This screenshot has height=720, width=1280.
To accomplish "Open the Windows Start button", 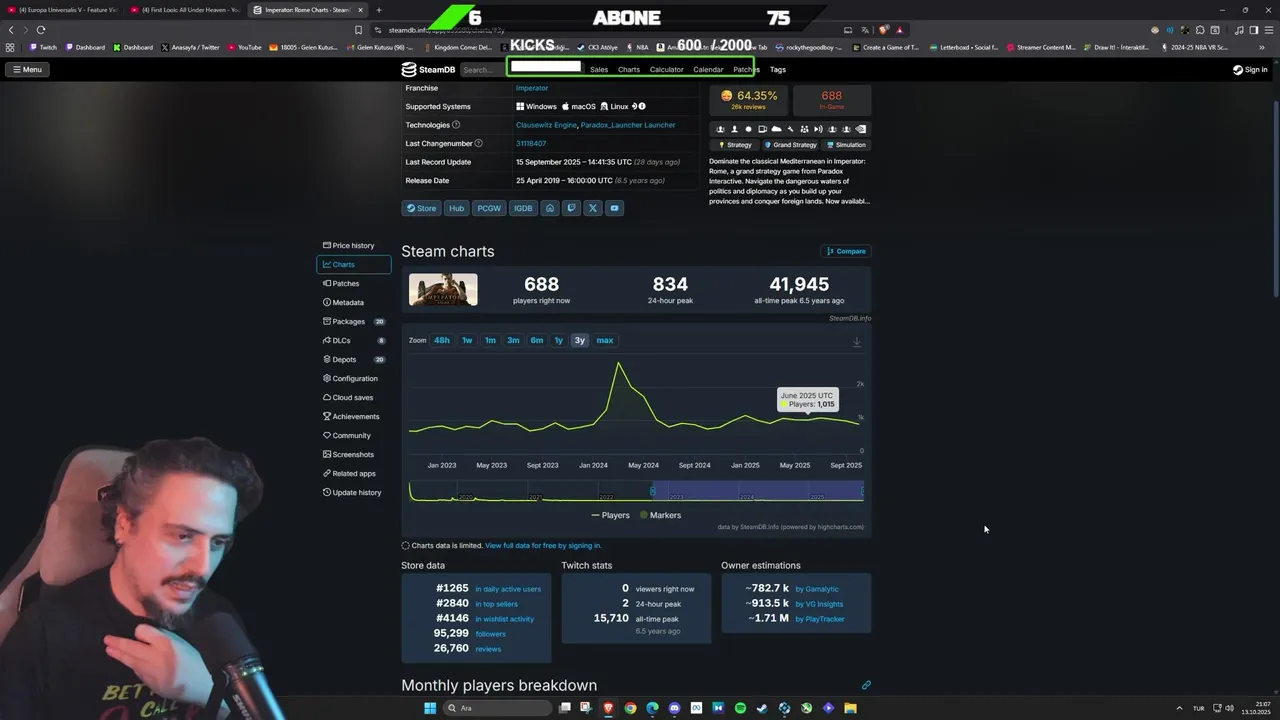I will (430, 708).
